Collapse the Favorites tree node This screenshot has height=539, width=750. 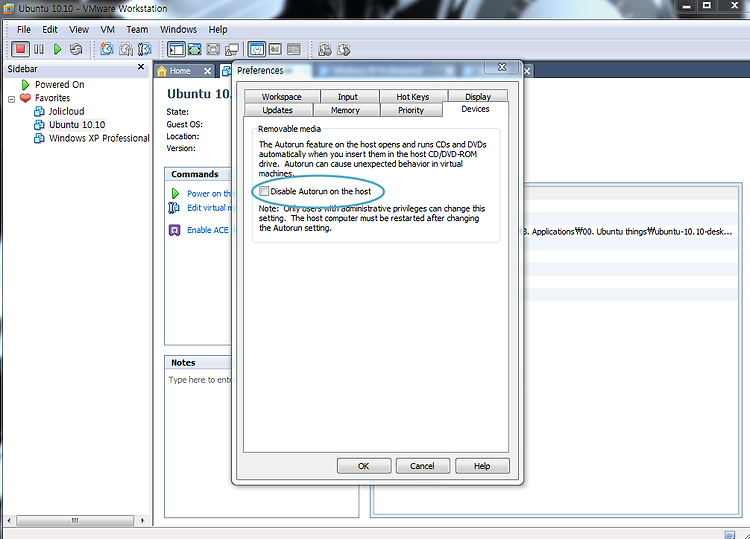(11, 99)
